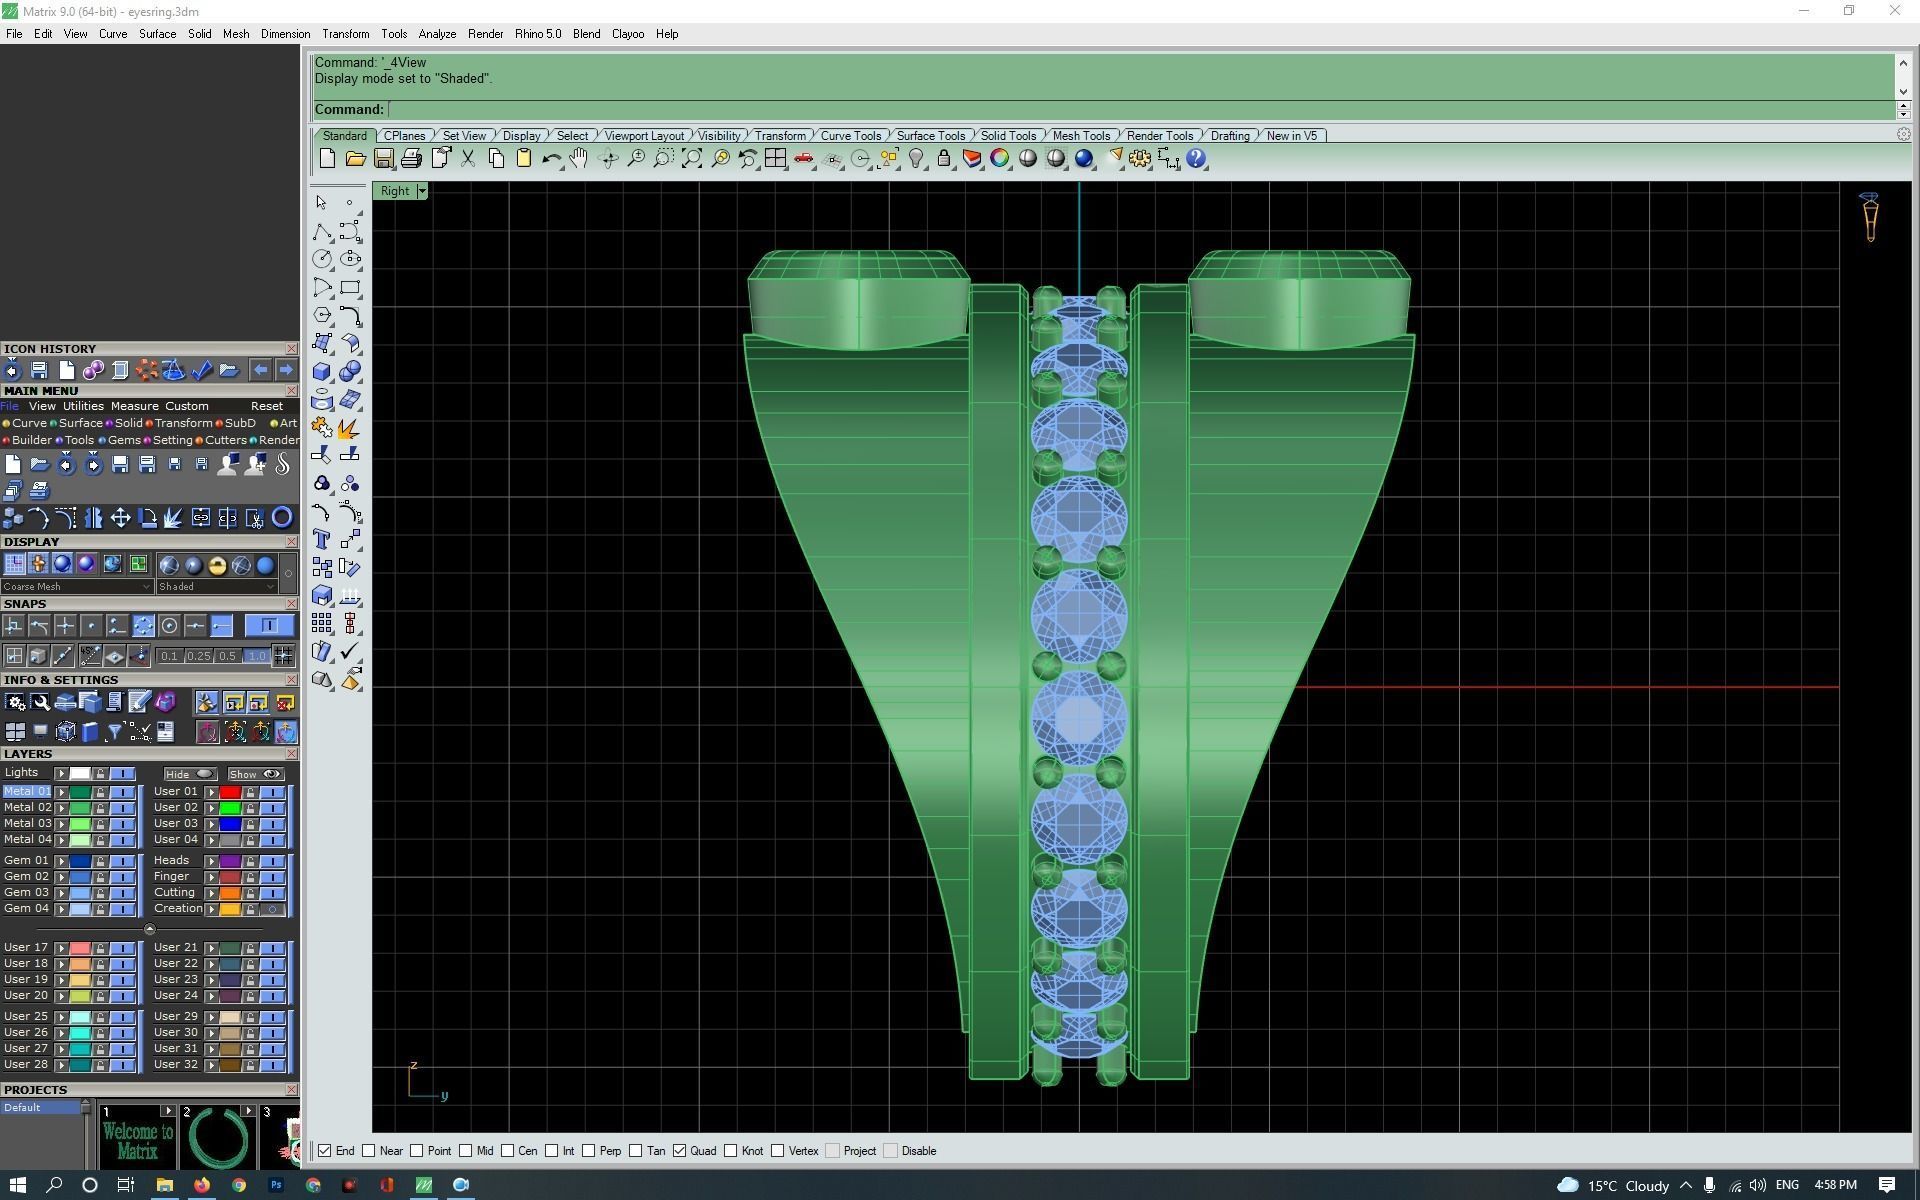Image resolution: width=1920 pixels, height=1200 pixels.
Task: Toggle the Mid osnap checkbox
Action: point(466,1151)
